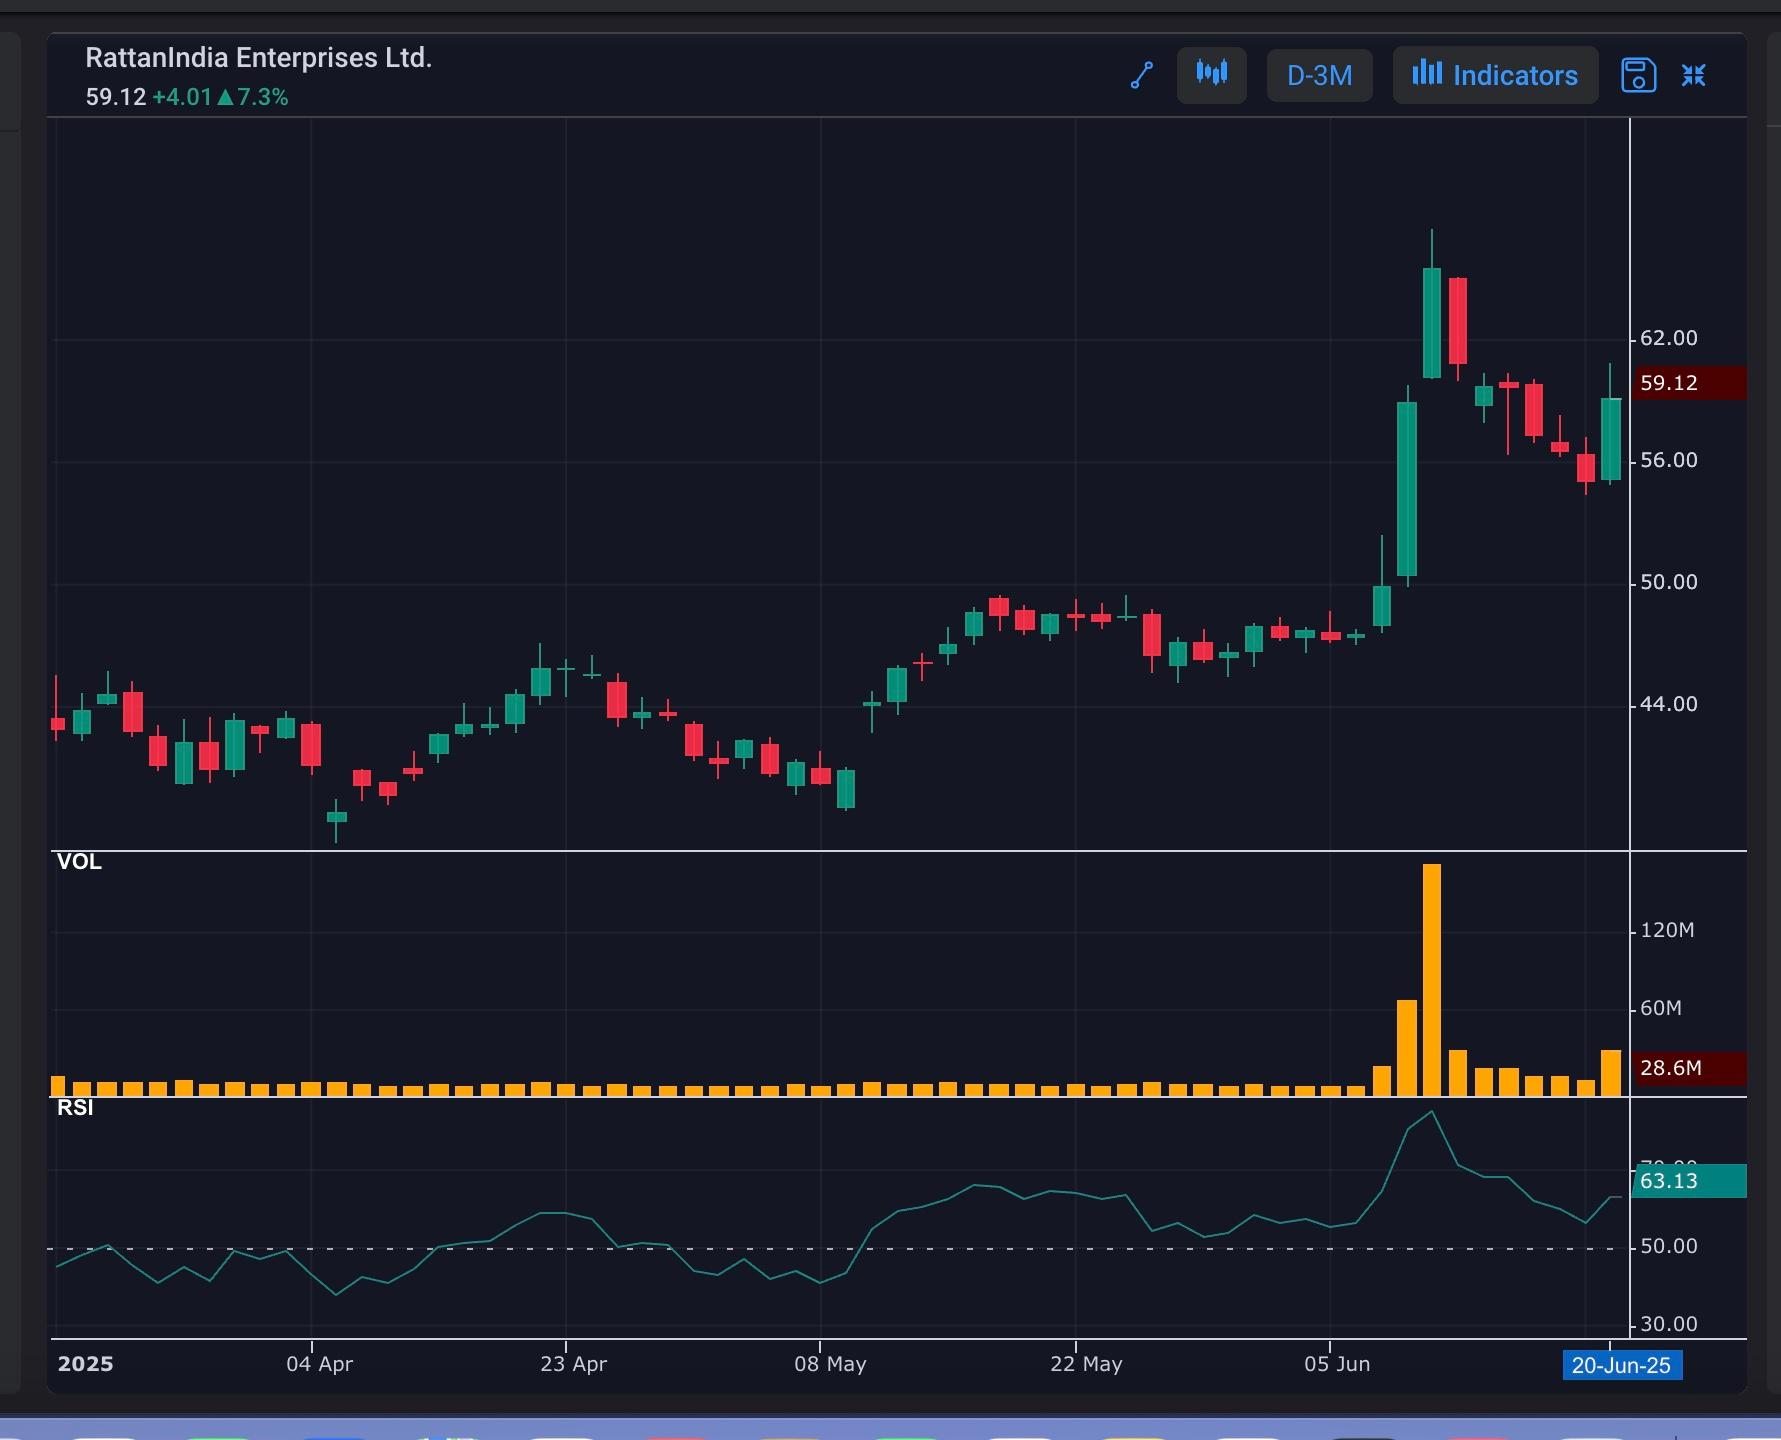Click the 62.00 price axis label
This screenshot has height=1440, width=1781.
[x=1669, y=339]
